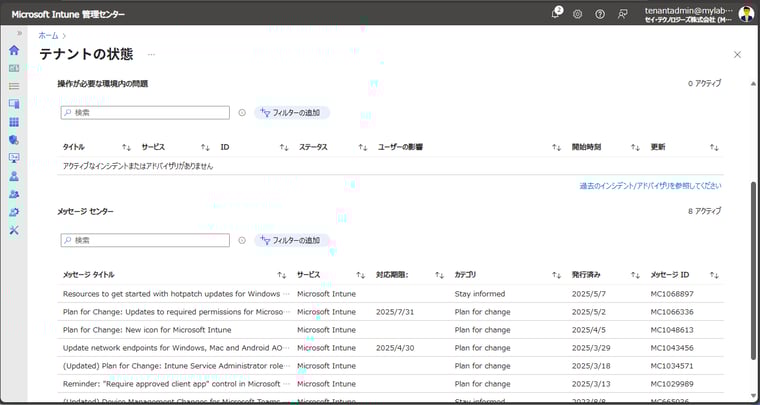Sort messages by メッセージ タイトル column
This screenshot has height=405, width=760.
[x=282, y=275]
